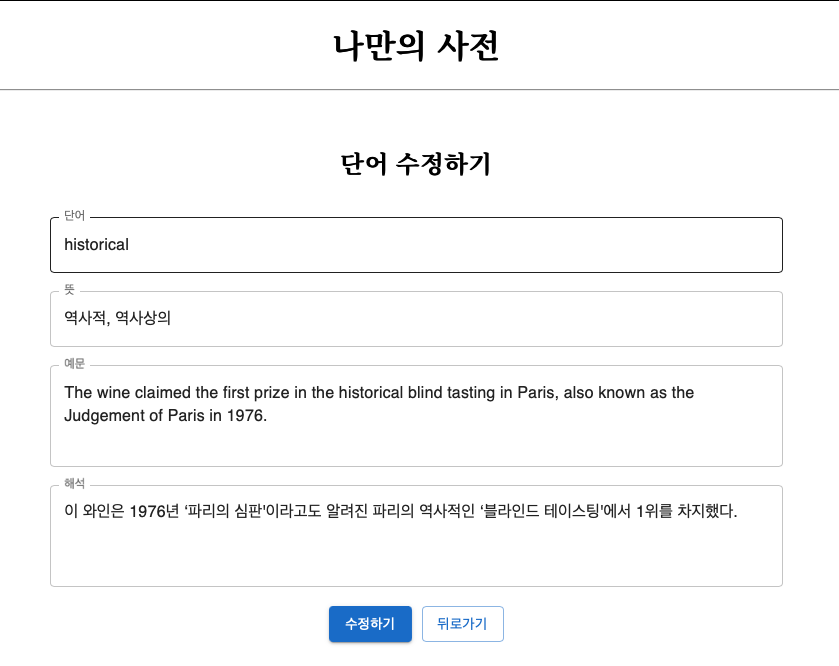Click the word historical in the 단어 field
The height and width of the screenshot is (666, 839).
coord(95,244)
